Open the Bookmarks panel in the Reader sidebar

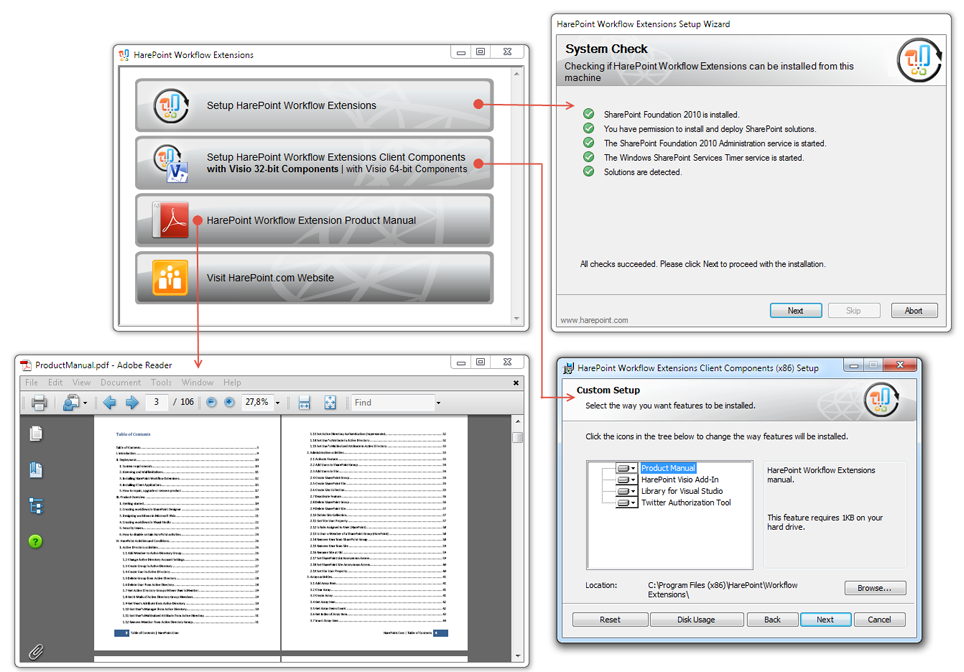point(36,470)
